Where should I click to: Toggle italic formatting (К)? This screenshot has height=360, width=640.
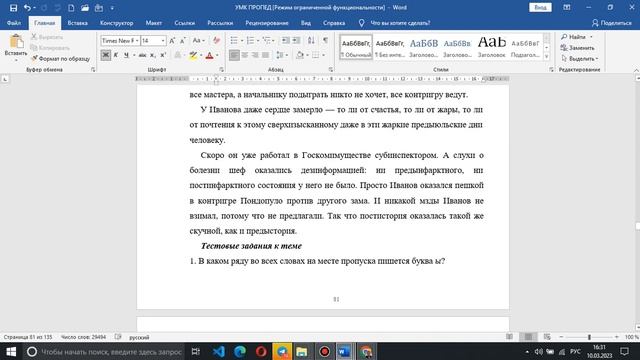point(116,55)
